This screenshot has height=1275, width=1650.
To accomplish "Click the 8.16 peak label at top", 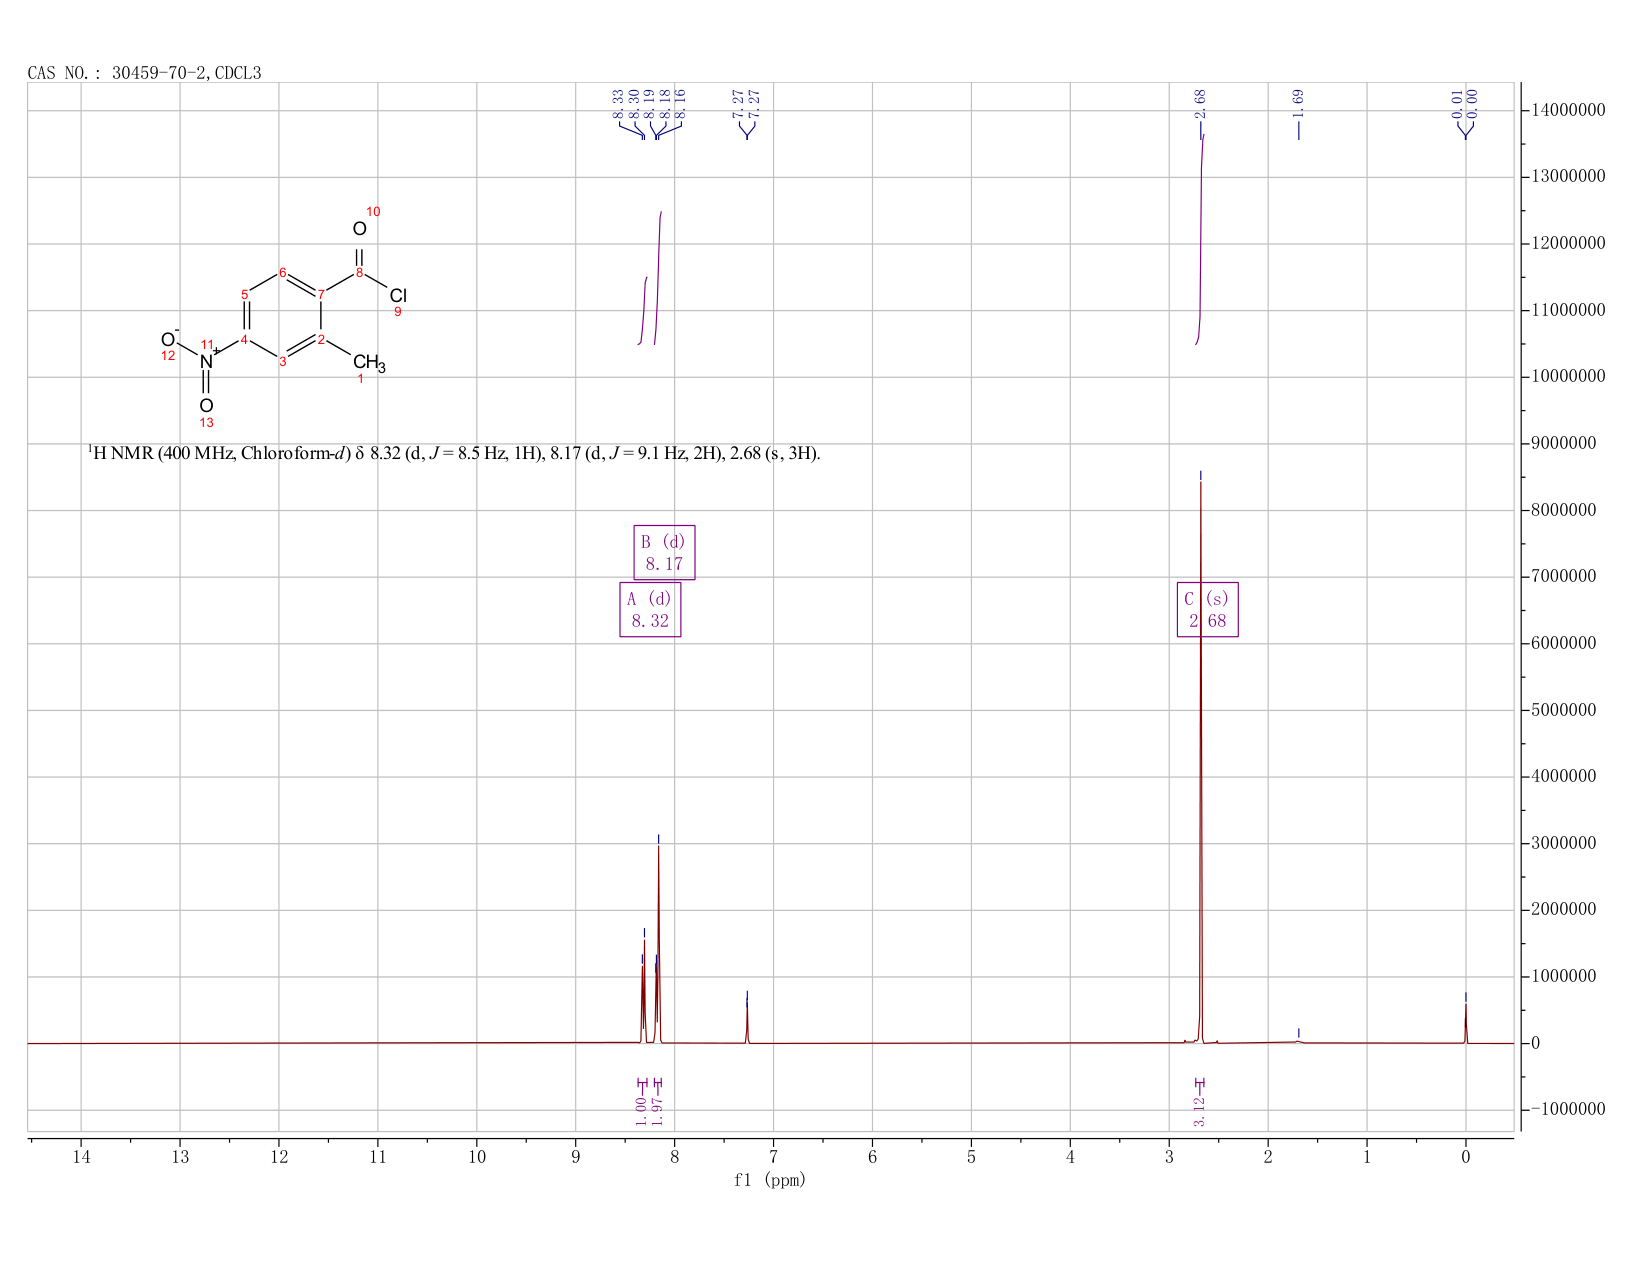I will 681,103.
